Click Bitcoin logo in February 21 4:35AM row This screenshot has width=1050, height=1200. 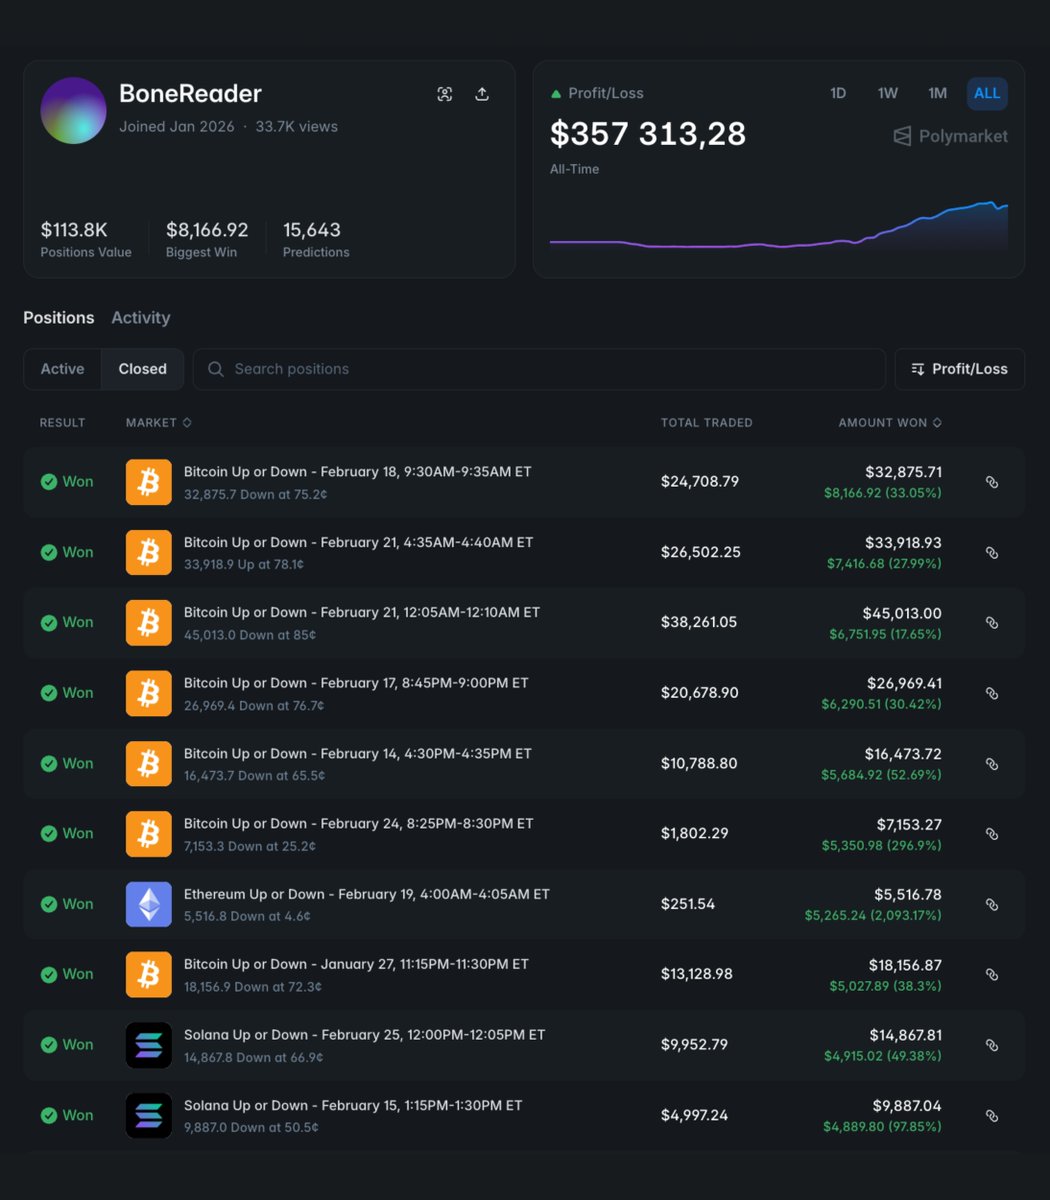point(149,553)
